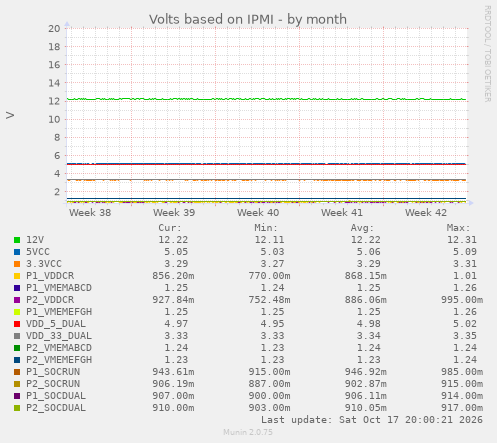Click the 3.3VCC legend label

(44, 264)
